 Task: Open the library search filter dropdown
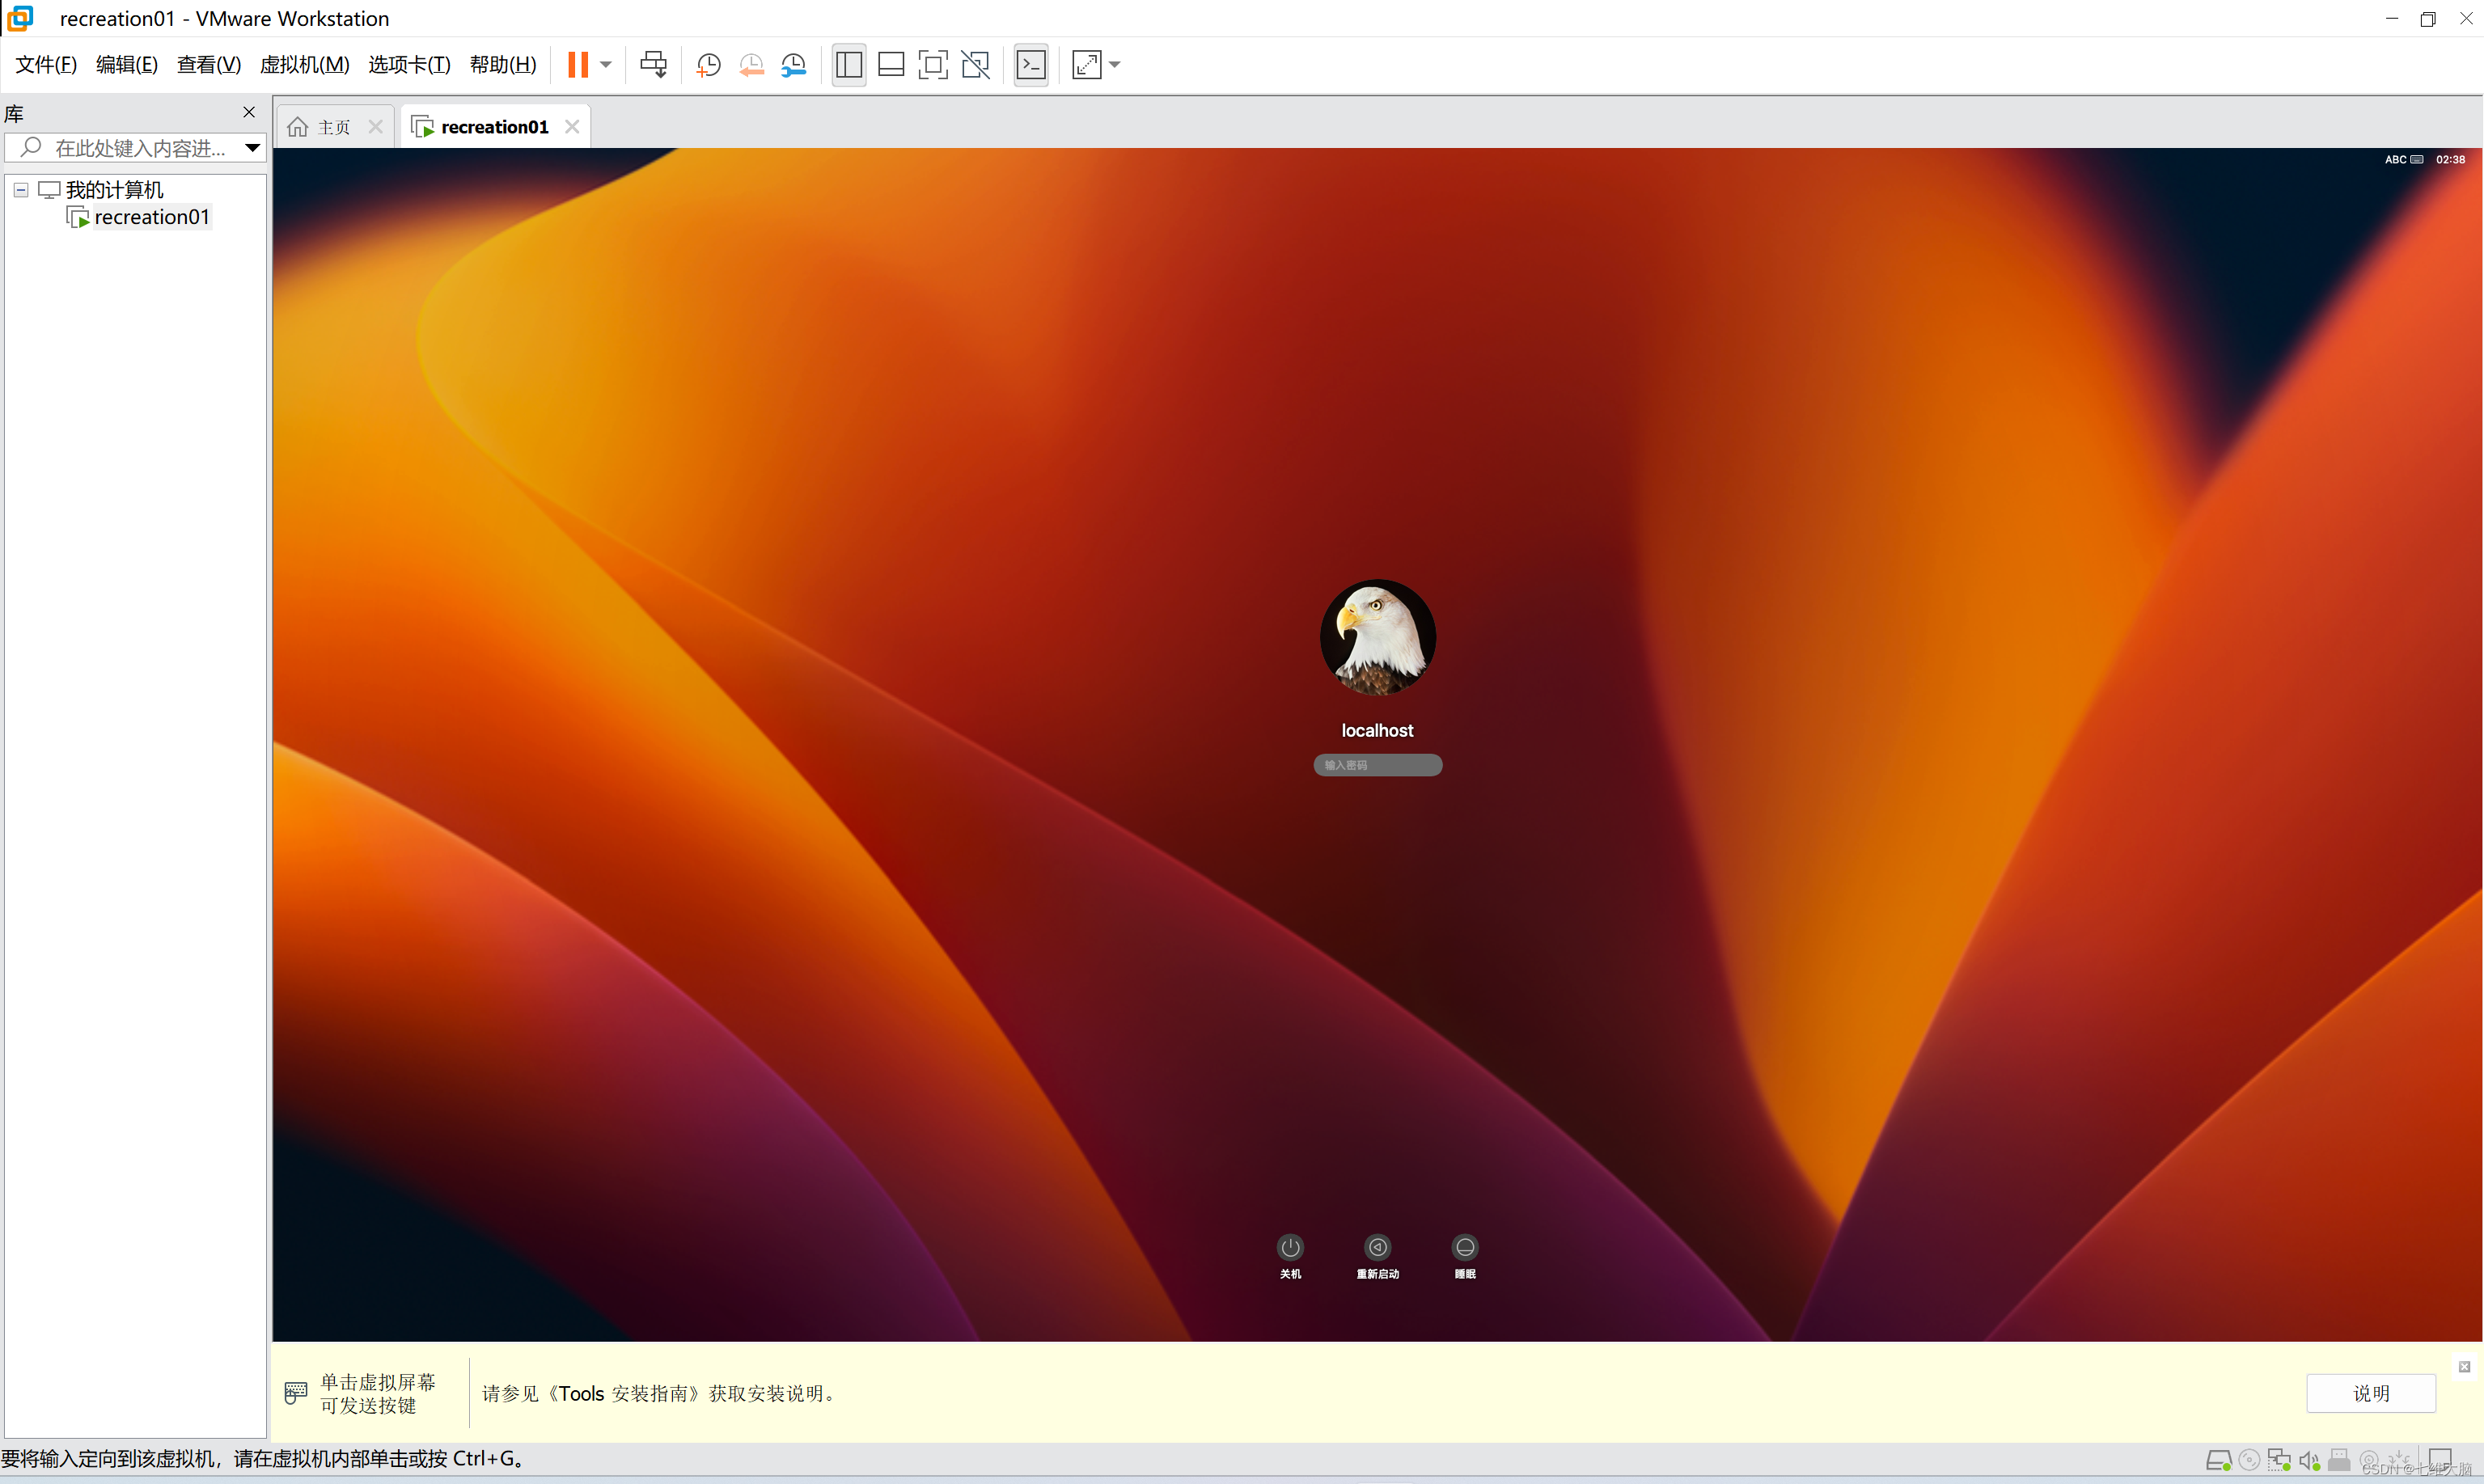(253, 148)
